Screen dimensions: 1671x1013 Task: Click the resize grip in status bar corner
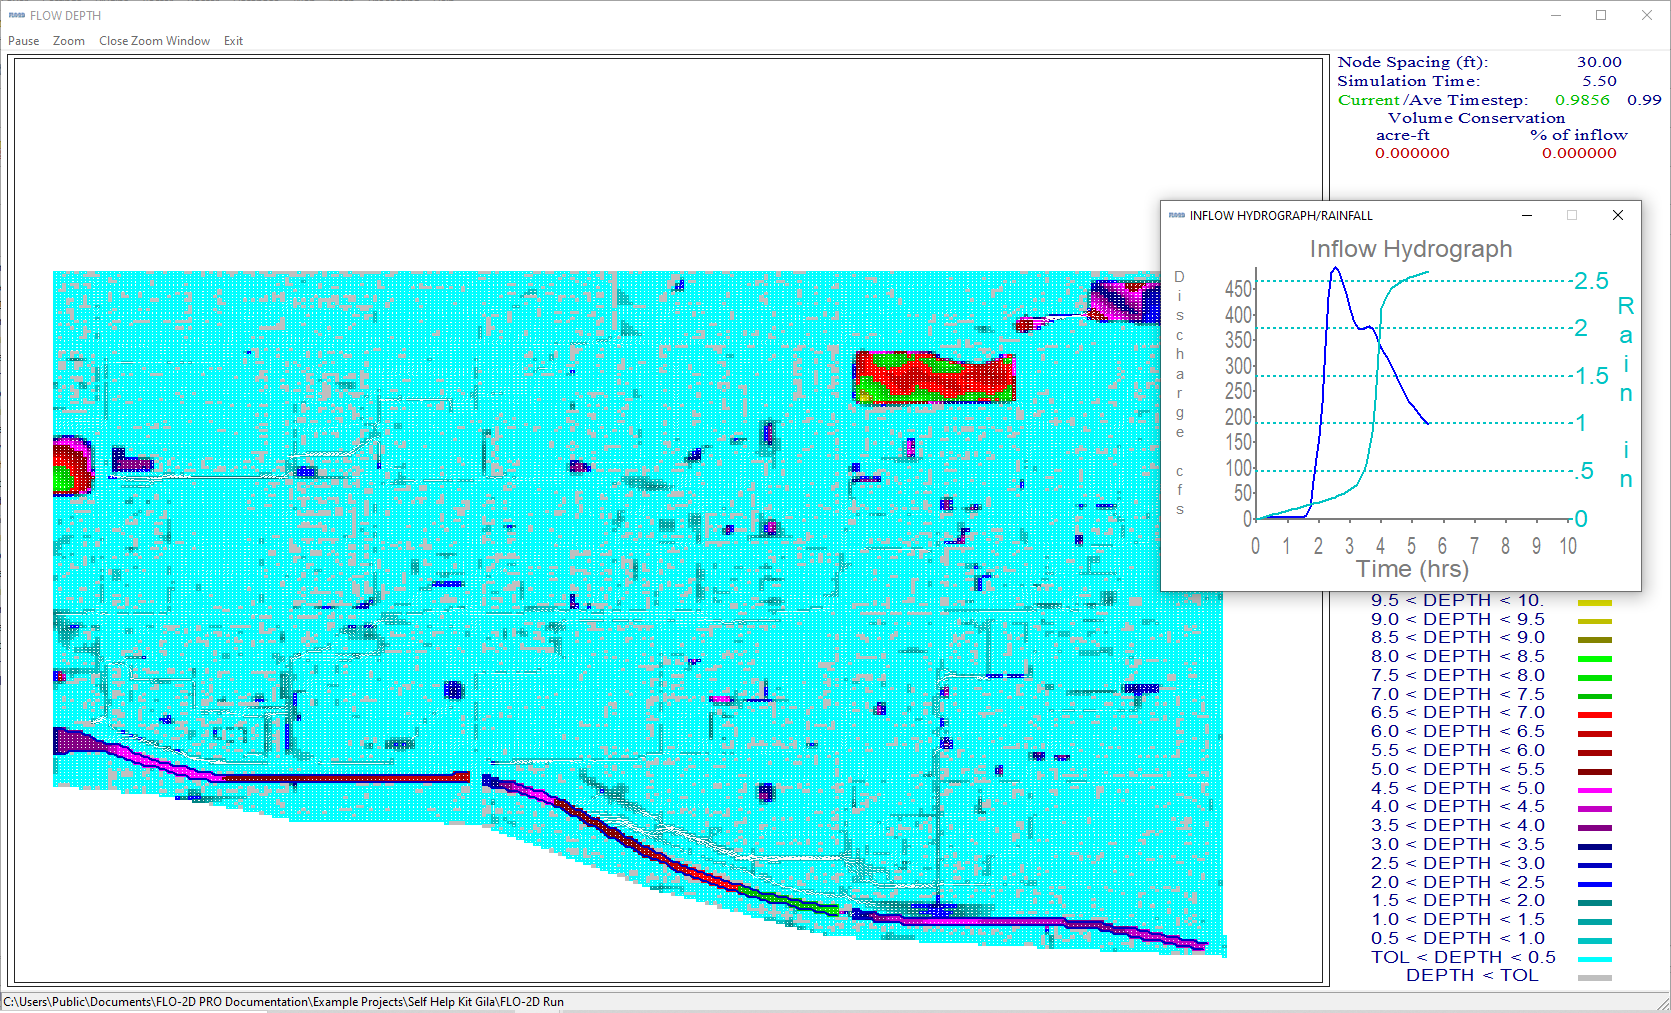click(1662, 1004)
